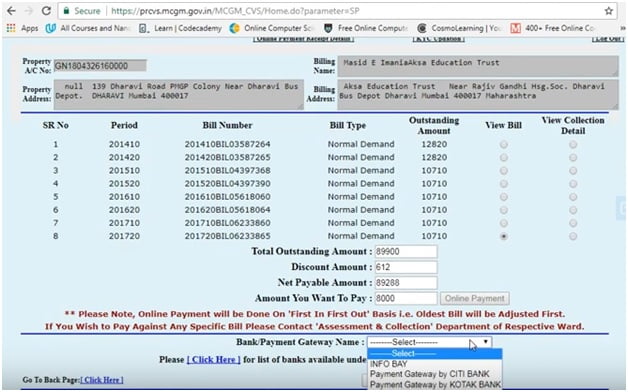
Task: Select View Collection Detail radio for row 6
Action: point(573,210)
